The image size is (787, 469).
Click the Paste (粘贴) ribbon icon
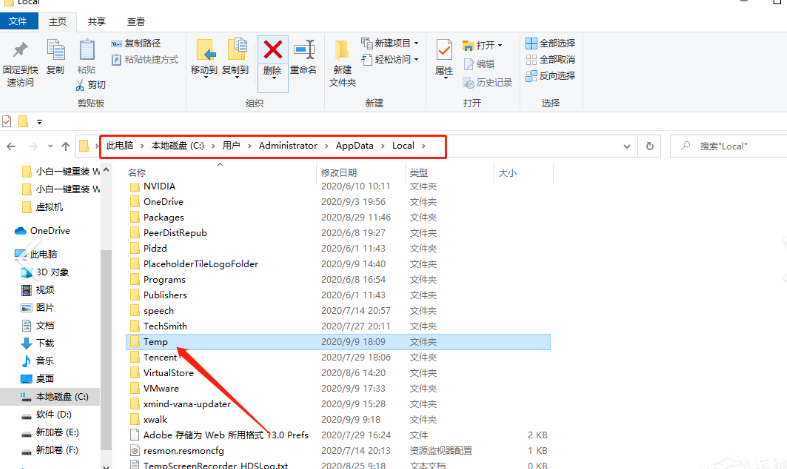tap(87, 50)
